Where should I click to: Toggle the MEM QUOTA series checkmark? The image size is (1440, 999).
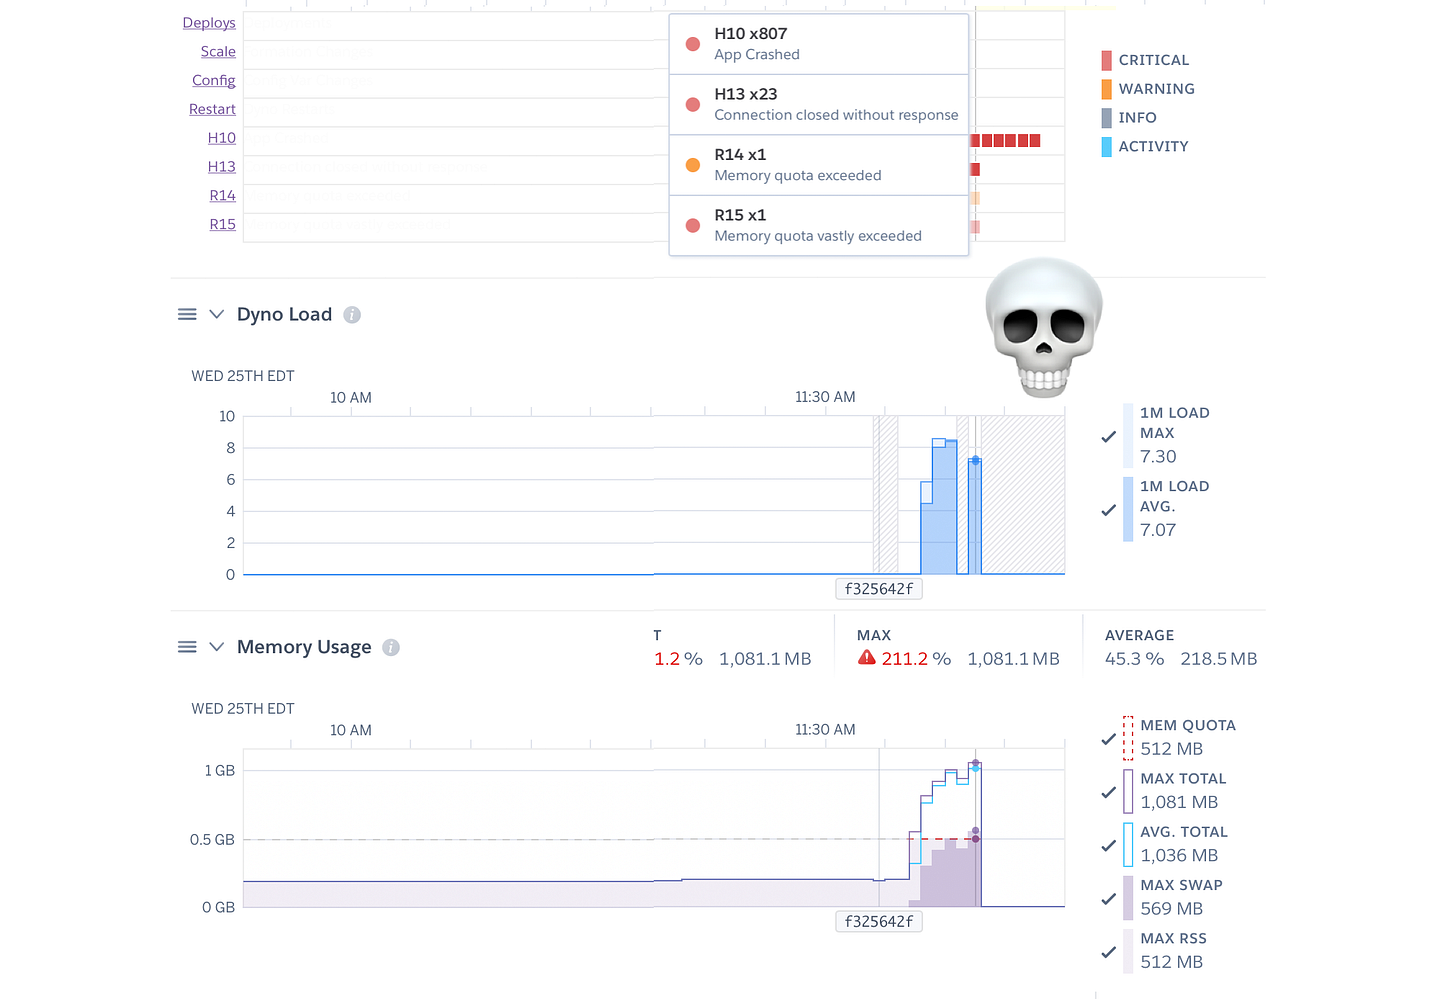(x=1108, y=739)
